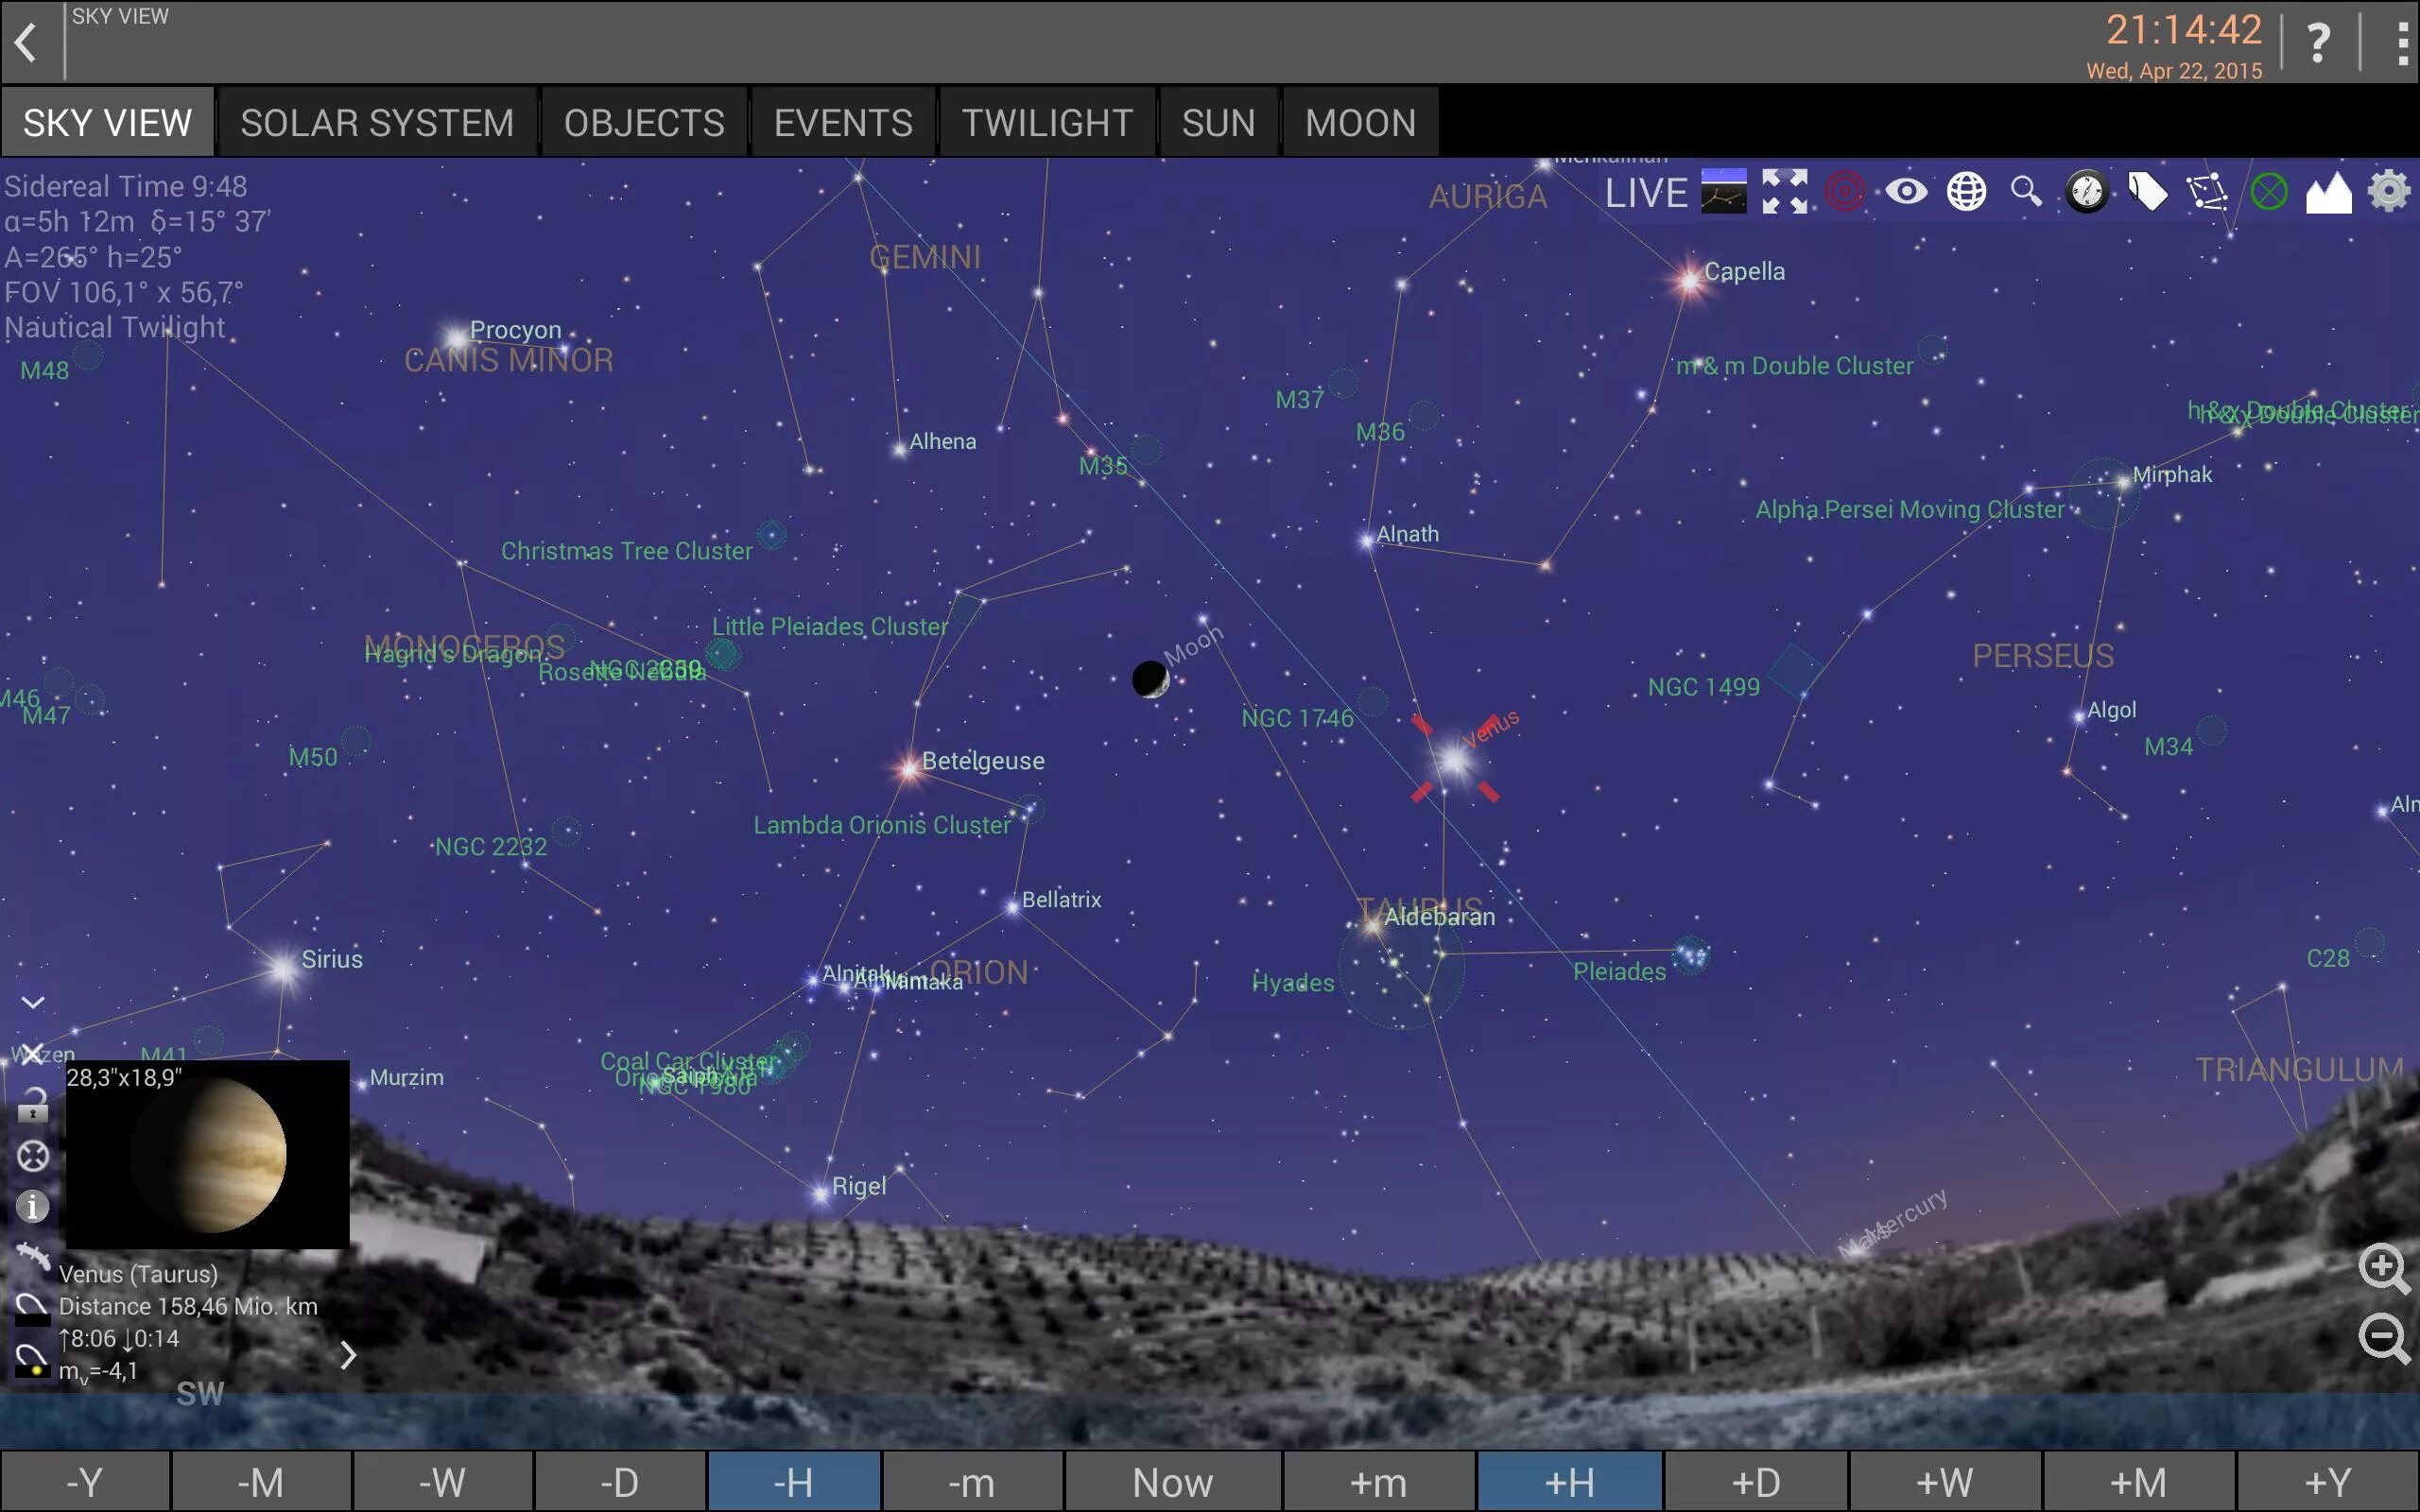Click the red target rings icon
The width and height of the screenshot is (2420, 1512).
tap(1845, 191)
